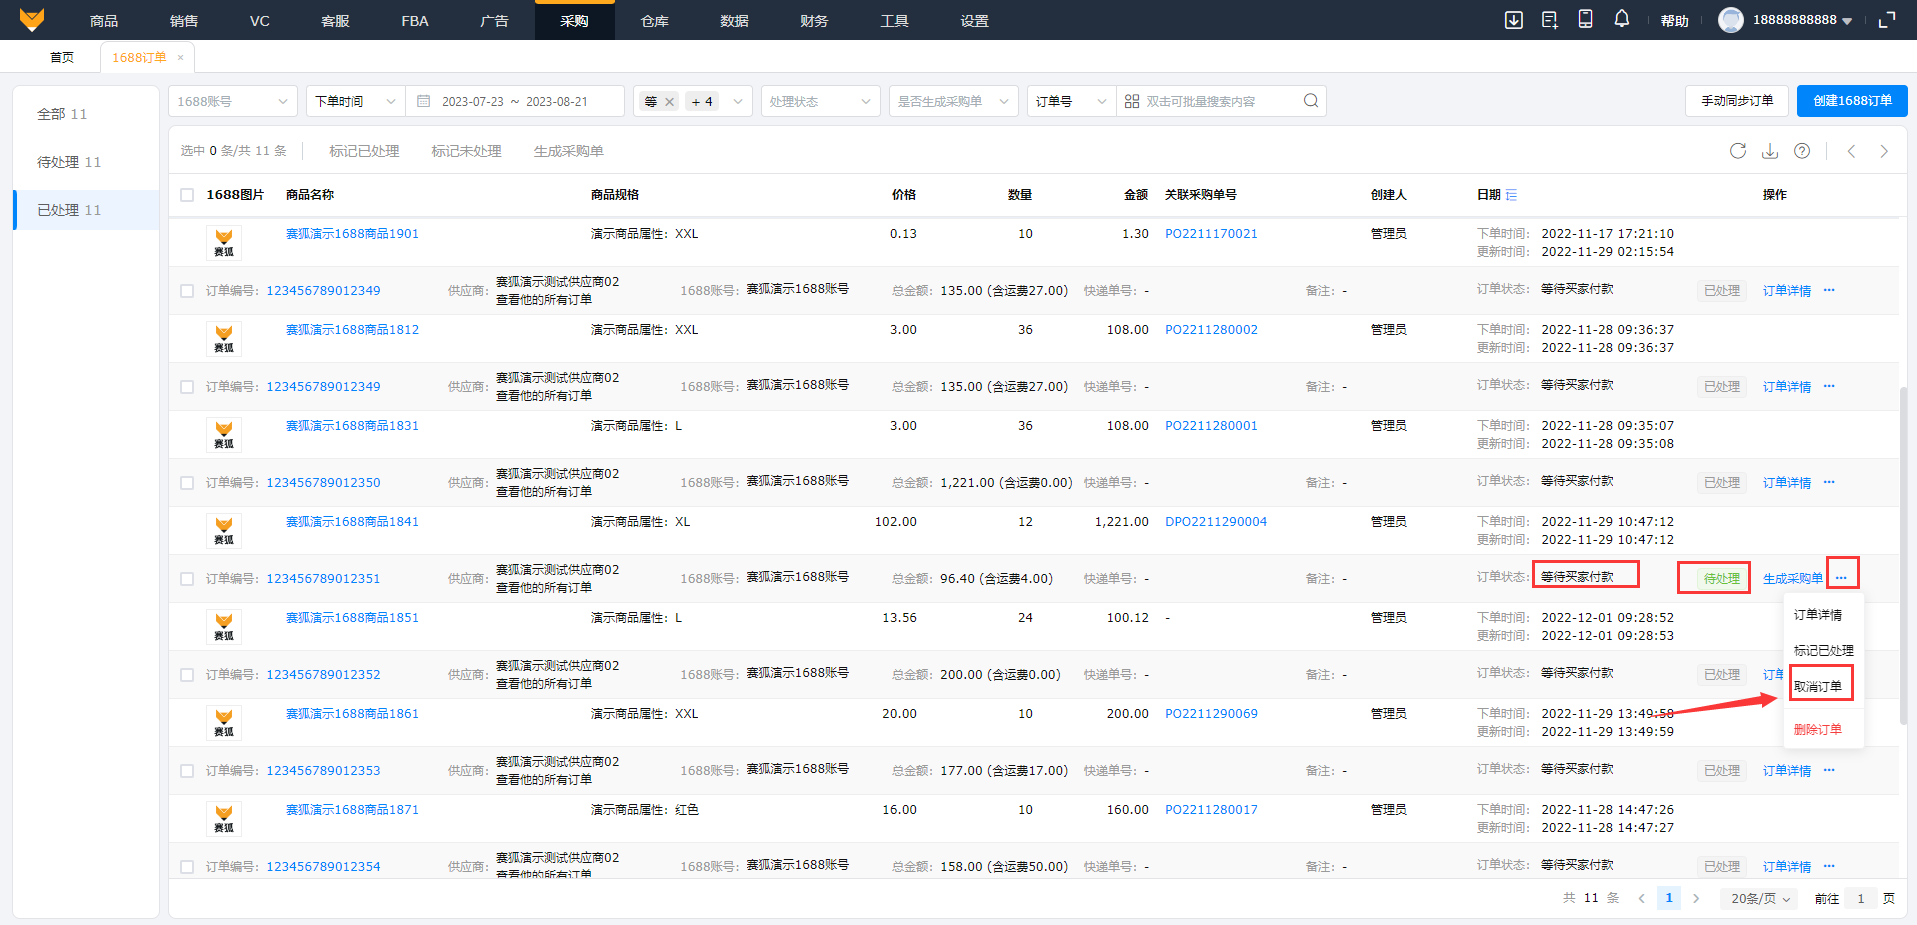Click the download center icon in top bar
Viewport: 1917px width, 925px height.
click(x=1513, y=20)
